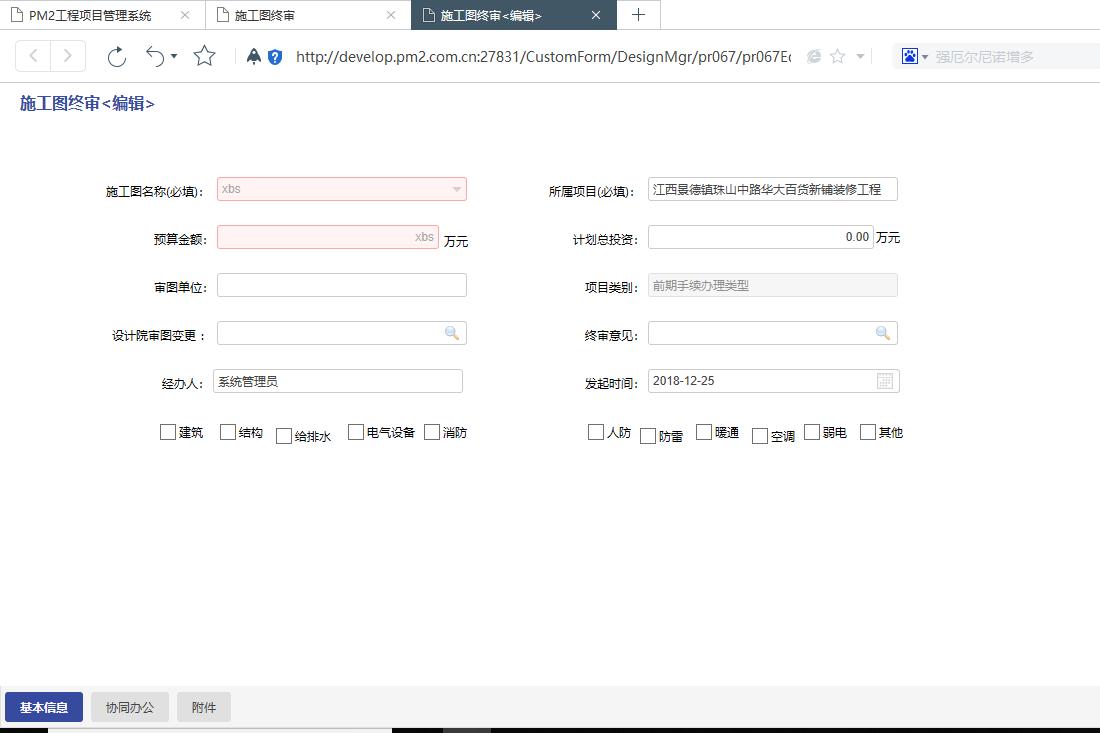Select the 其他 checkbox
This screenshot has height=733, width=1100.
[x=868, y=432]
